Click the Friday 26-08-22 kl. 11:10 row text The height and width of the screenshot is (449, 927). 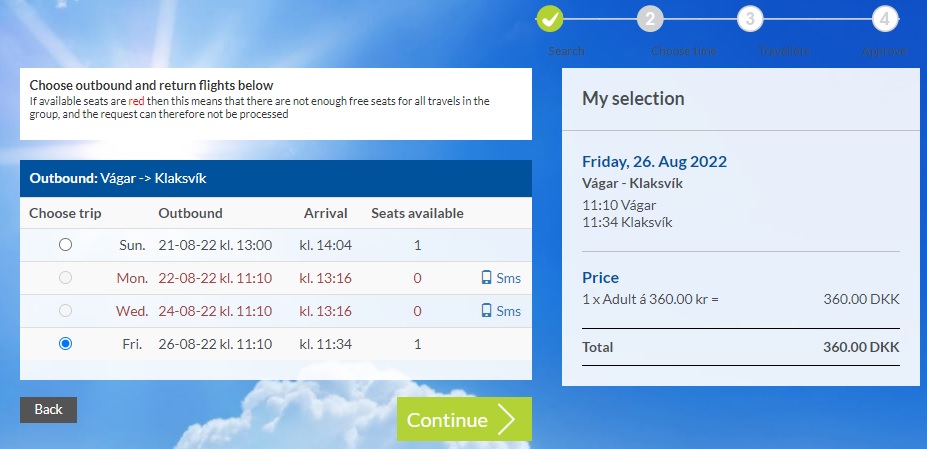(x=215, y=344)
